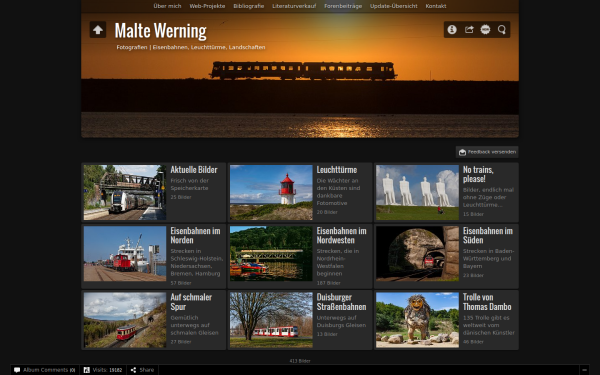
Task: Click the 413 Bilder total count text
Action: (300, 361)
